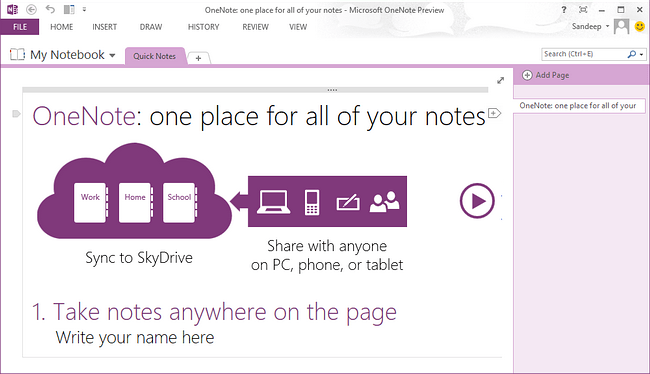The height and width of the screenshot is (374, 650).
Task: Click the notebook icon beside My Notebook
Action: coord(17,54)
